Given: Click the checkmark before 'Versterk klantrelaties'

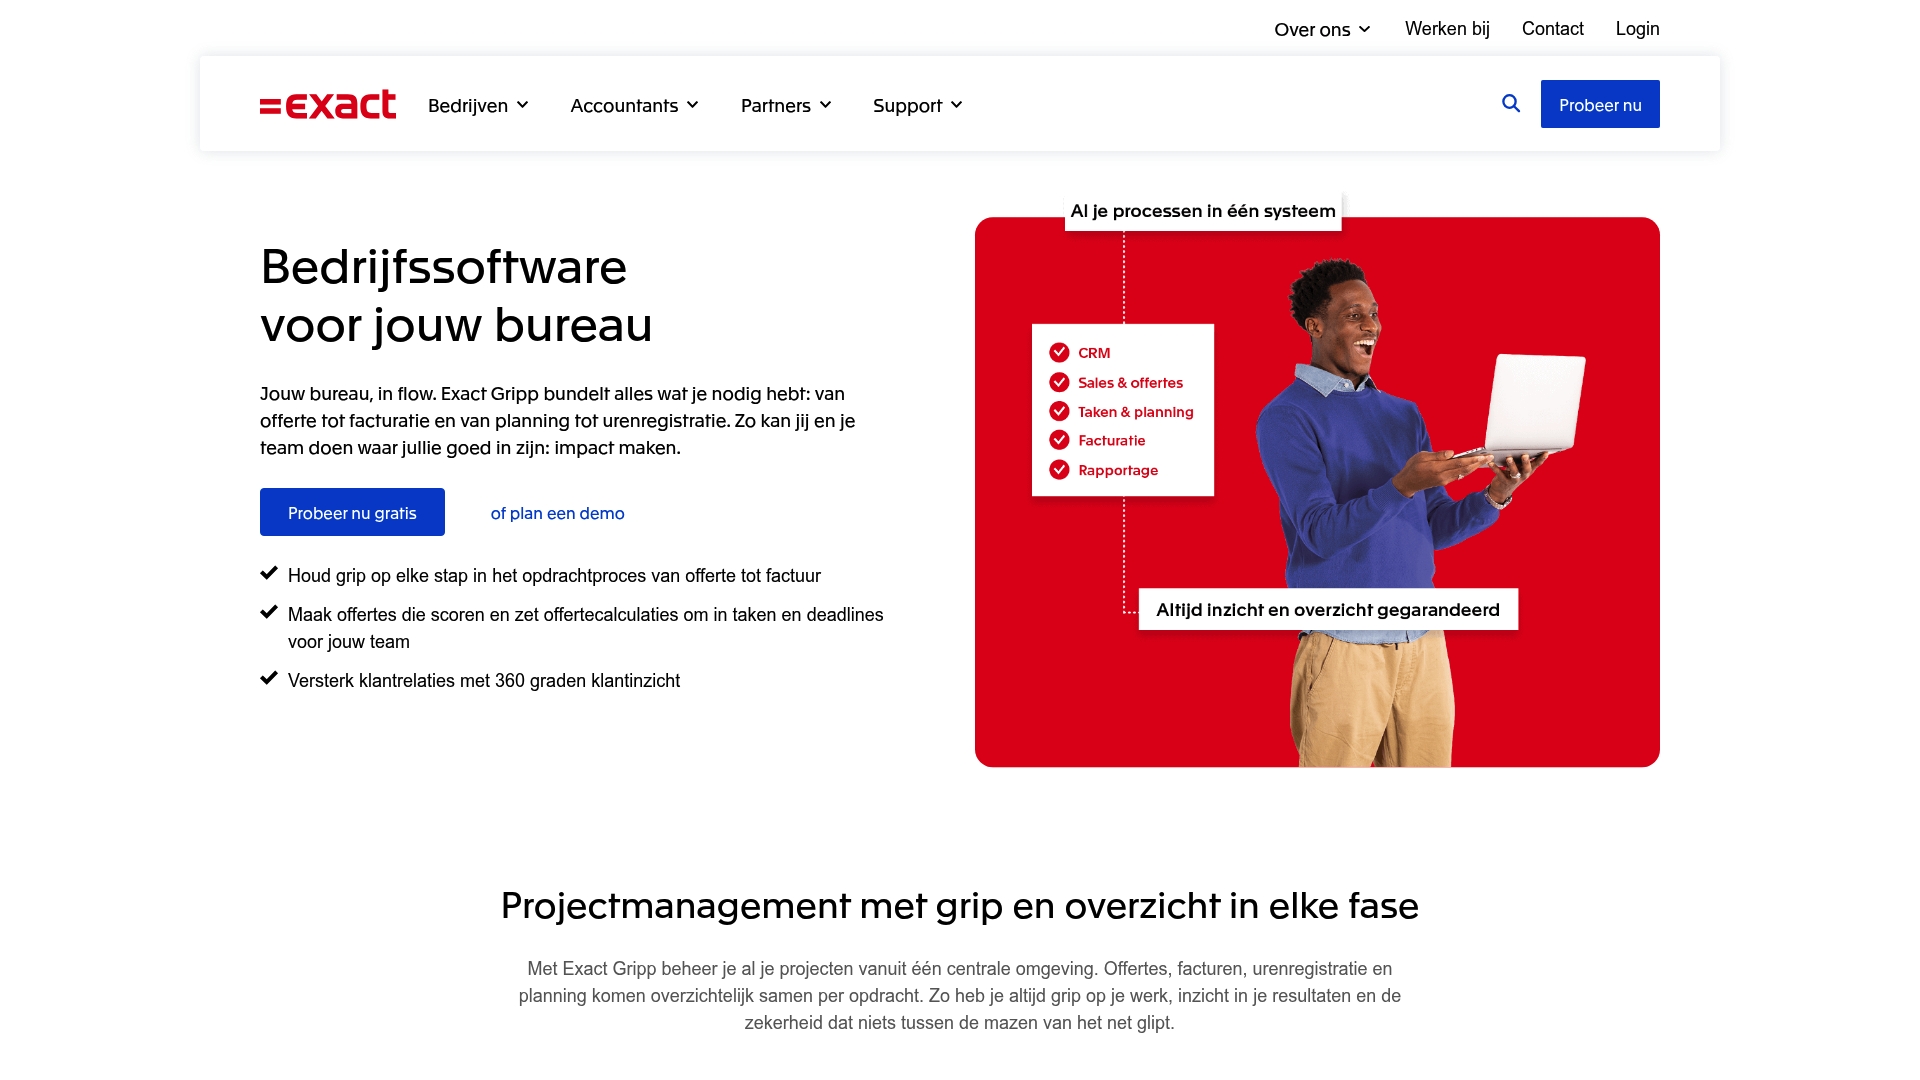Looking at the screenshot, I should tap(268, 677).
